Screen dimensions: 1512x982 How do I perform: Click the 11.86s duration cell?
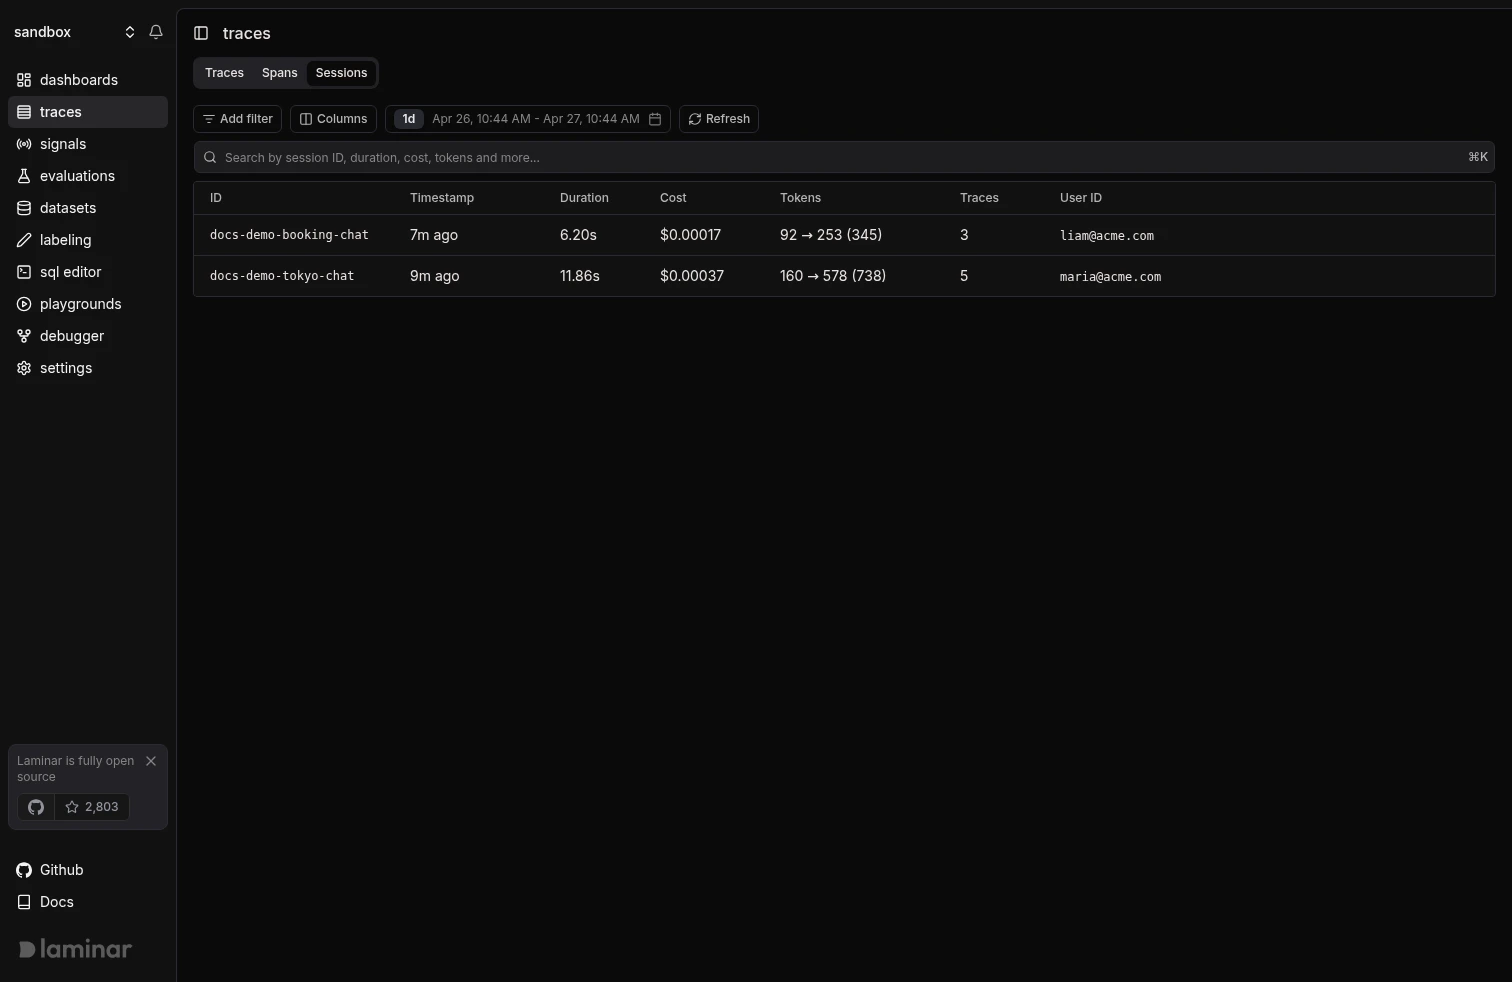coord(580,276)
